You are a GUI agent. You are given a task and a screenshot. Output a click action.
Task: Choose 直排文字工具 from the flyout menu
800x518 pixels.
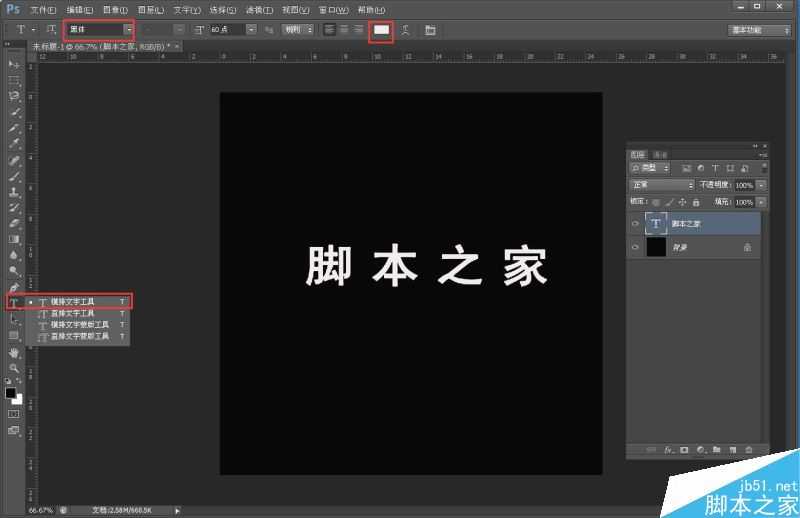click(x=80, y=313)
